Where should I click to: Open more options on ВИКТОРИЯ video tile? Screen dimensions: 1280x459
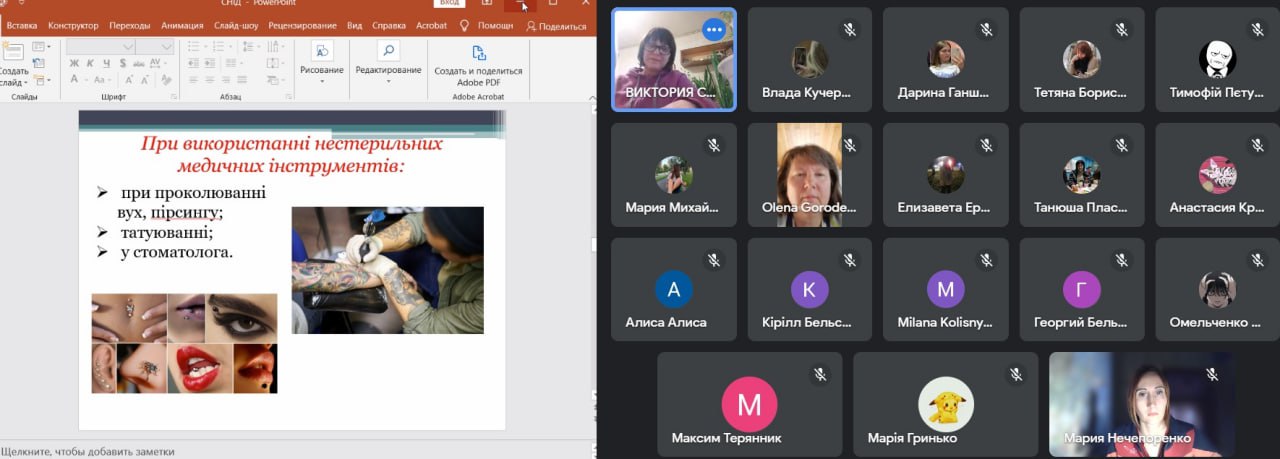714,30
